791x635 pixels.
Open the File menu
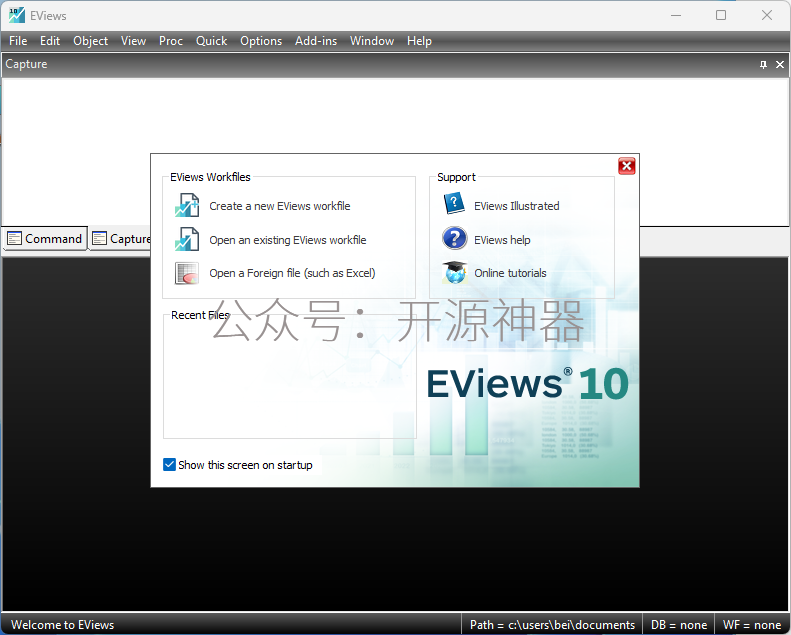(x=18, y=41)
